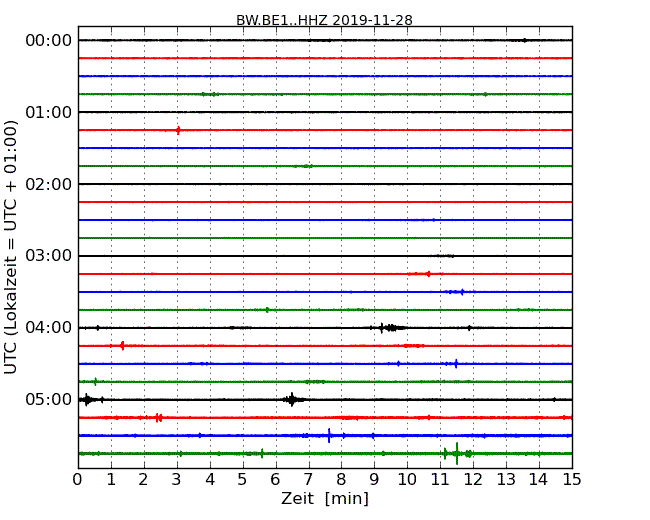Click the blue burst on 03:30 trace
The width and height of the screenshot is (650, 520).
[455, 292]
